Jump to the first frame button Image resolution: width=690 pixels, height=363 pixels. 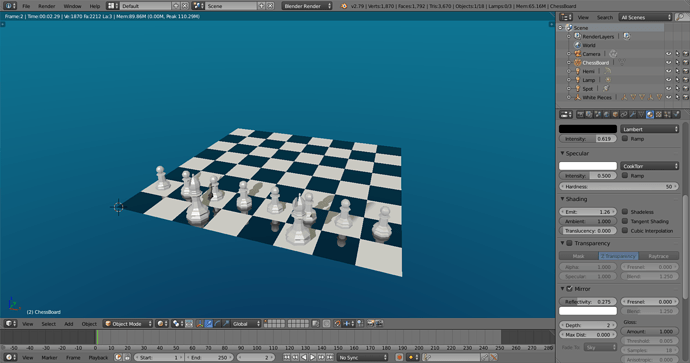[x=286, y=357]
